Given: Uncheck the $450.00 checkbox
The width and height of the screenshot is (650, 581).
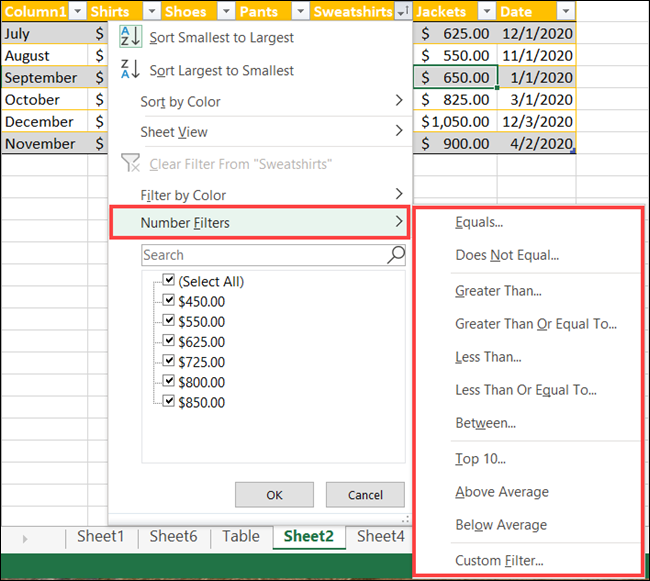Looking at the screenshot, I should 168,302.
